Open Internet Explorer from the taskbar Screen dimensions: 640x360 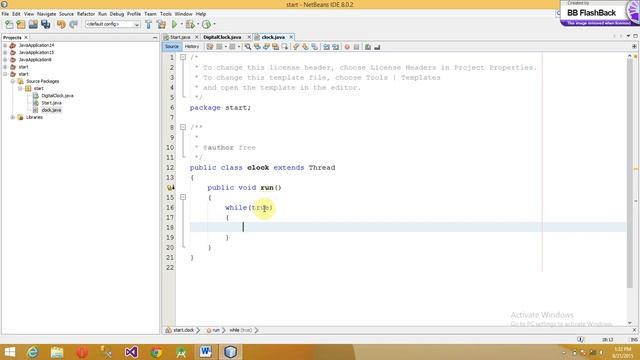(x=33, y=352)
